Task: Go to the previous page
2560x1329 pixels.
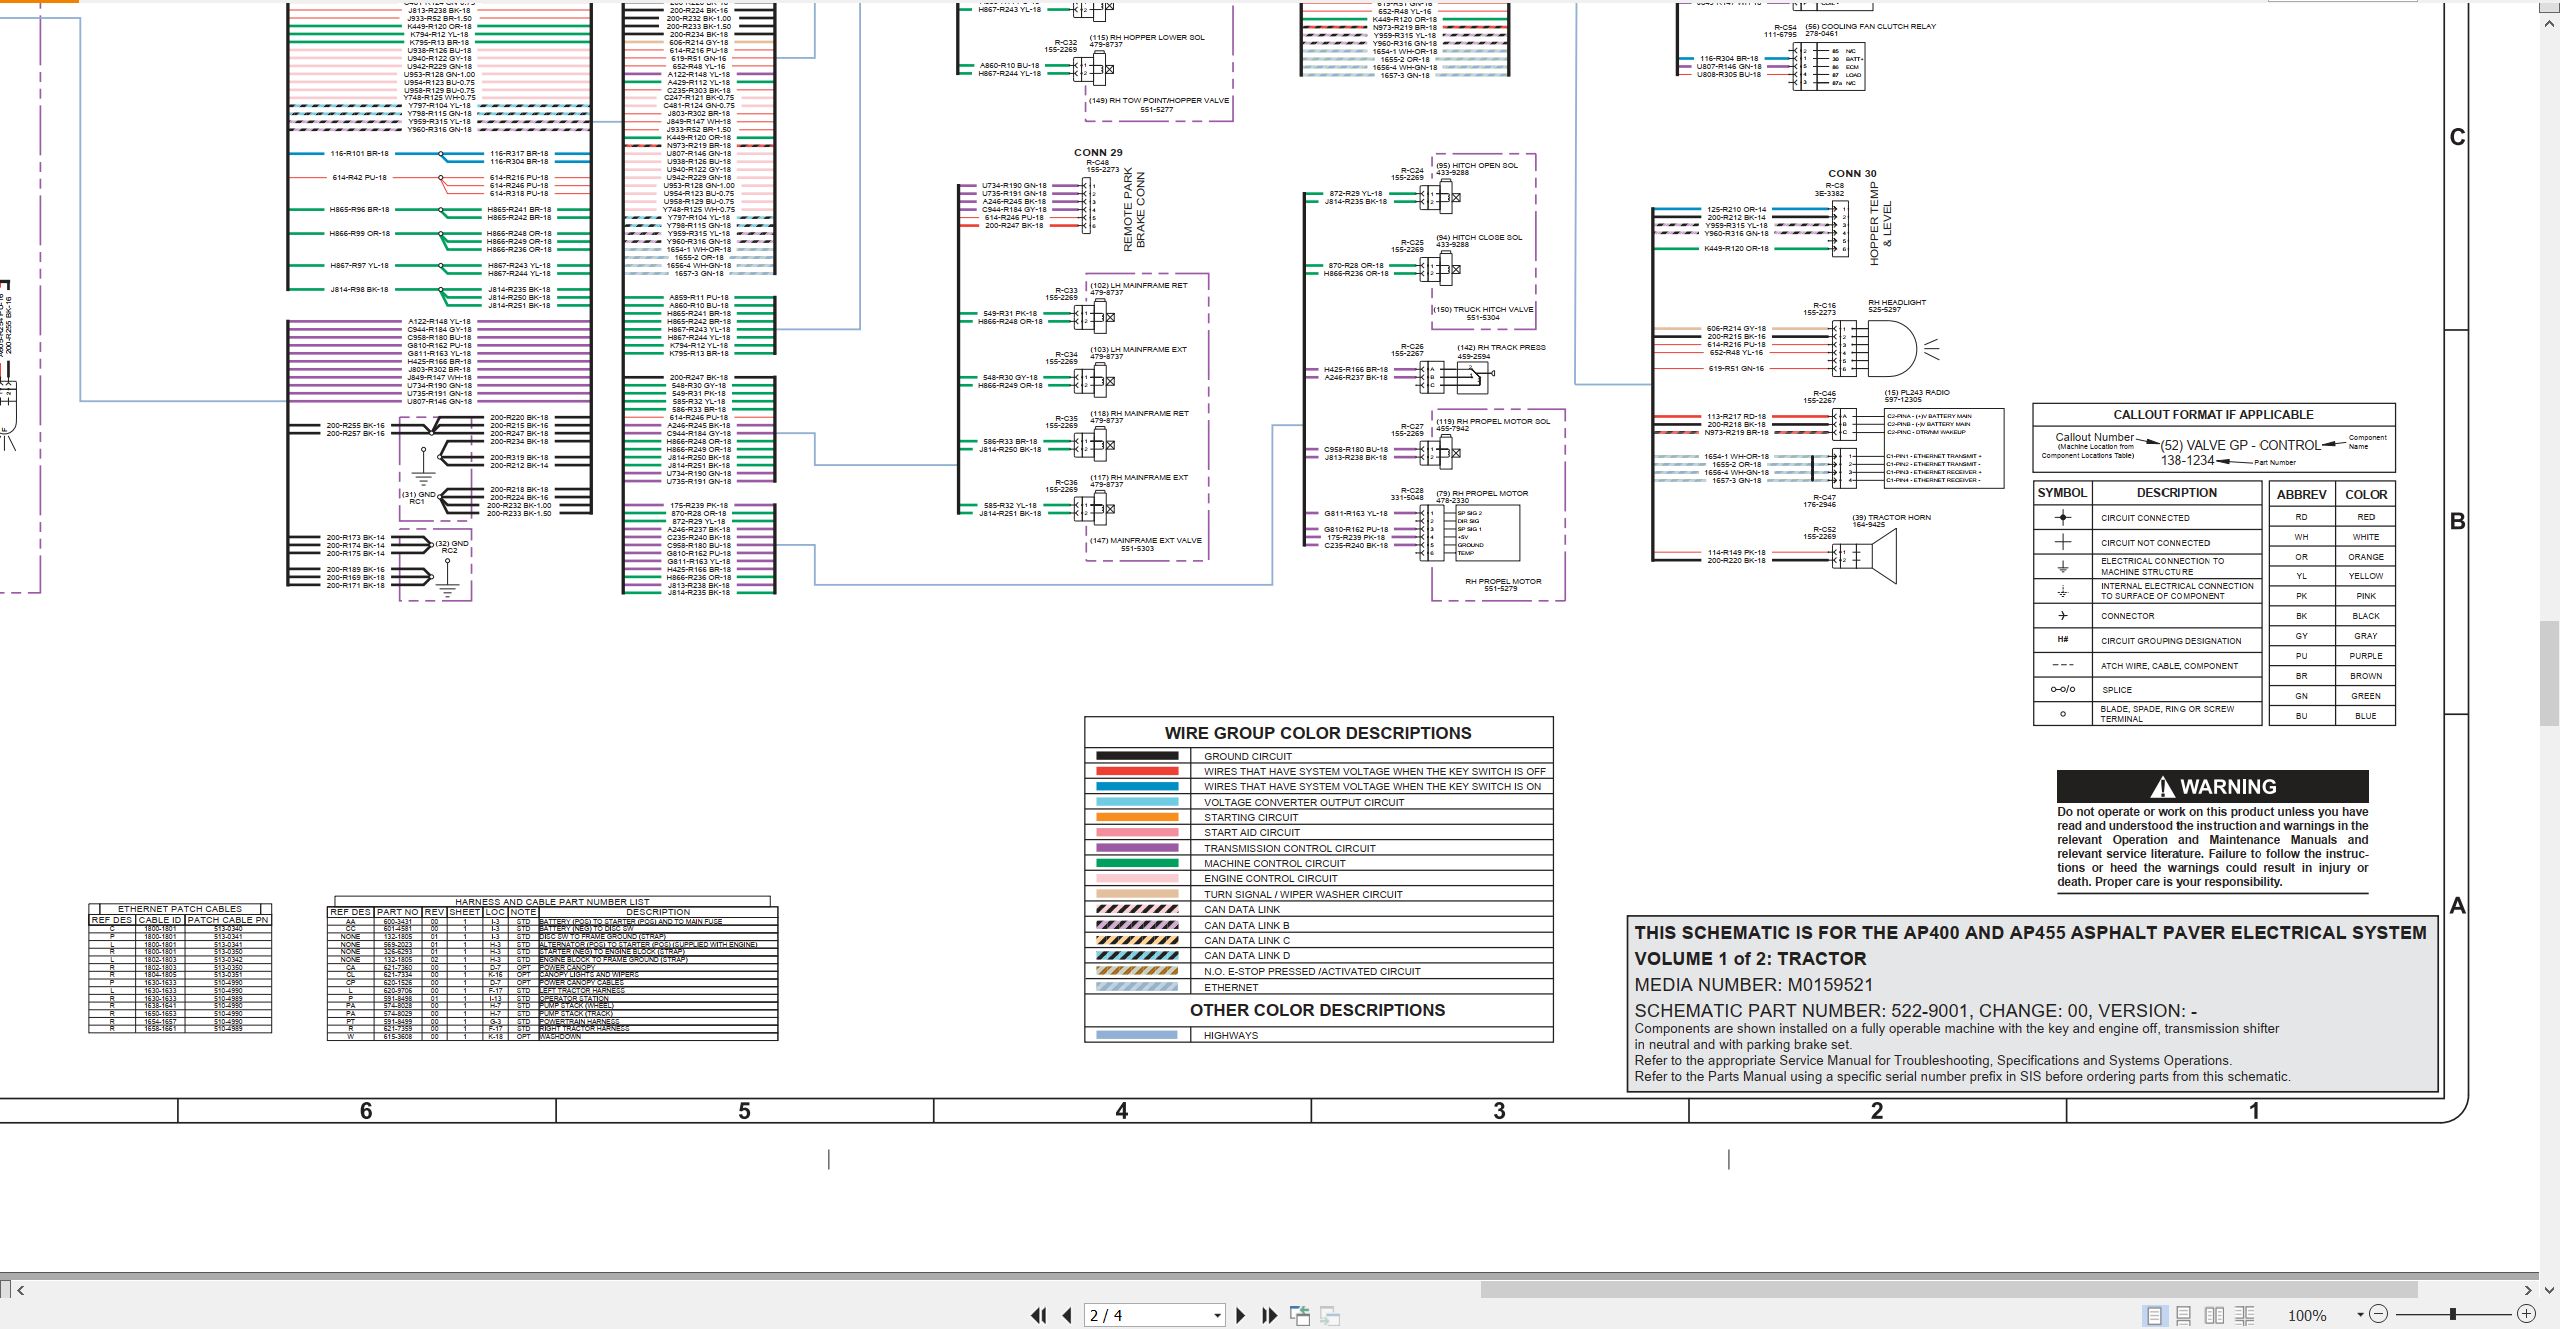Action: click(x=1067, y=1316)
